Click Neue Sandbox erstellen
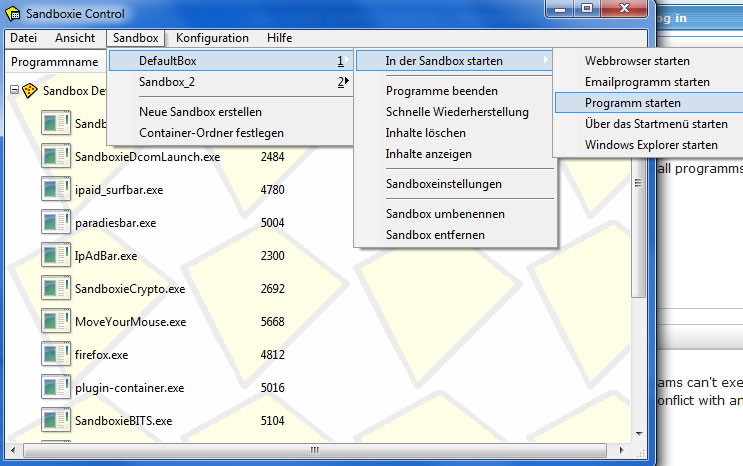This screenshot has width=743, height=466. coord(200,112)
